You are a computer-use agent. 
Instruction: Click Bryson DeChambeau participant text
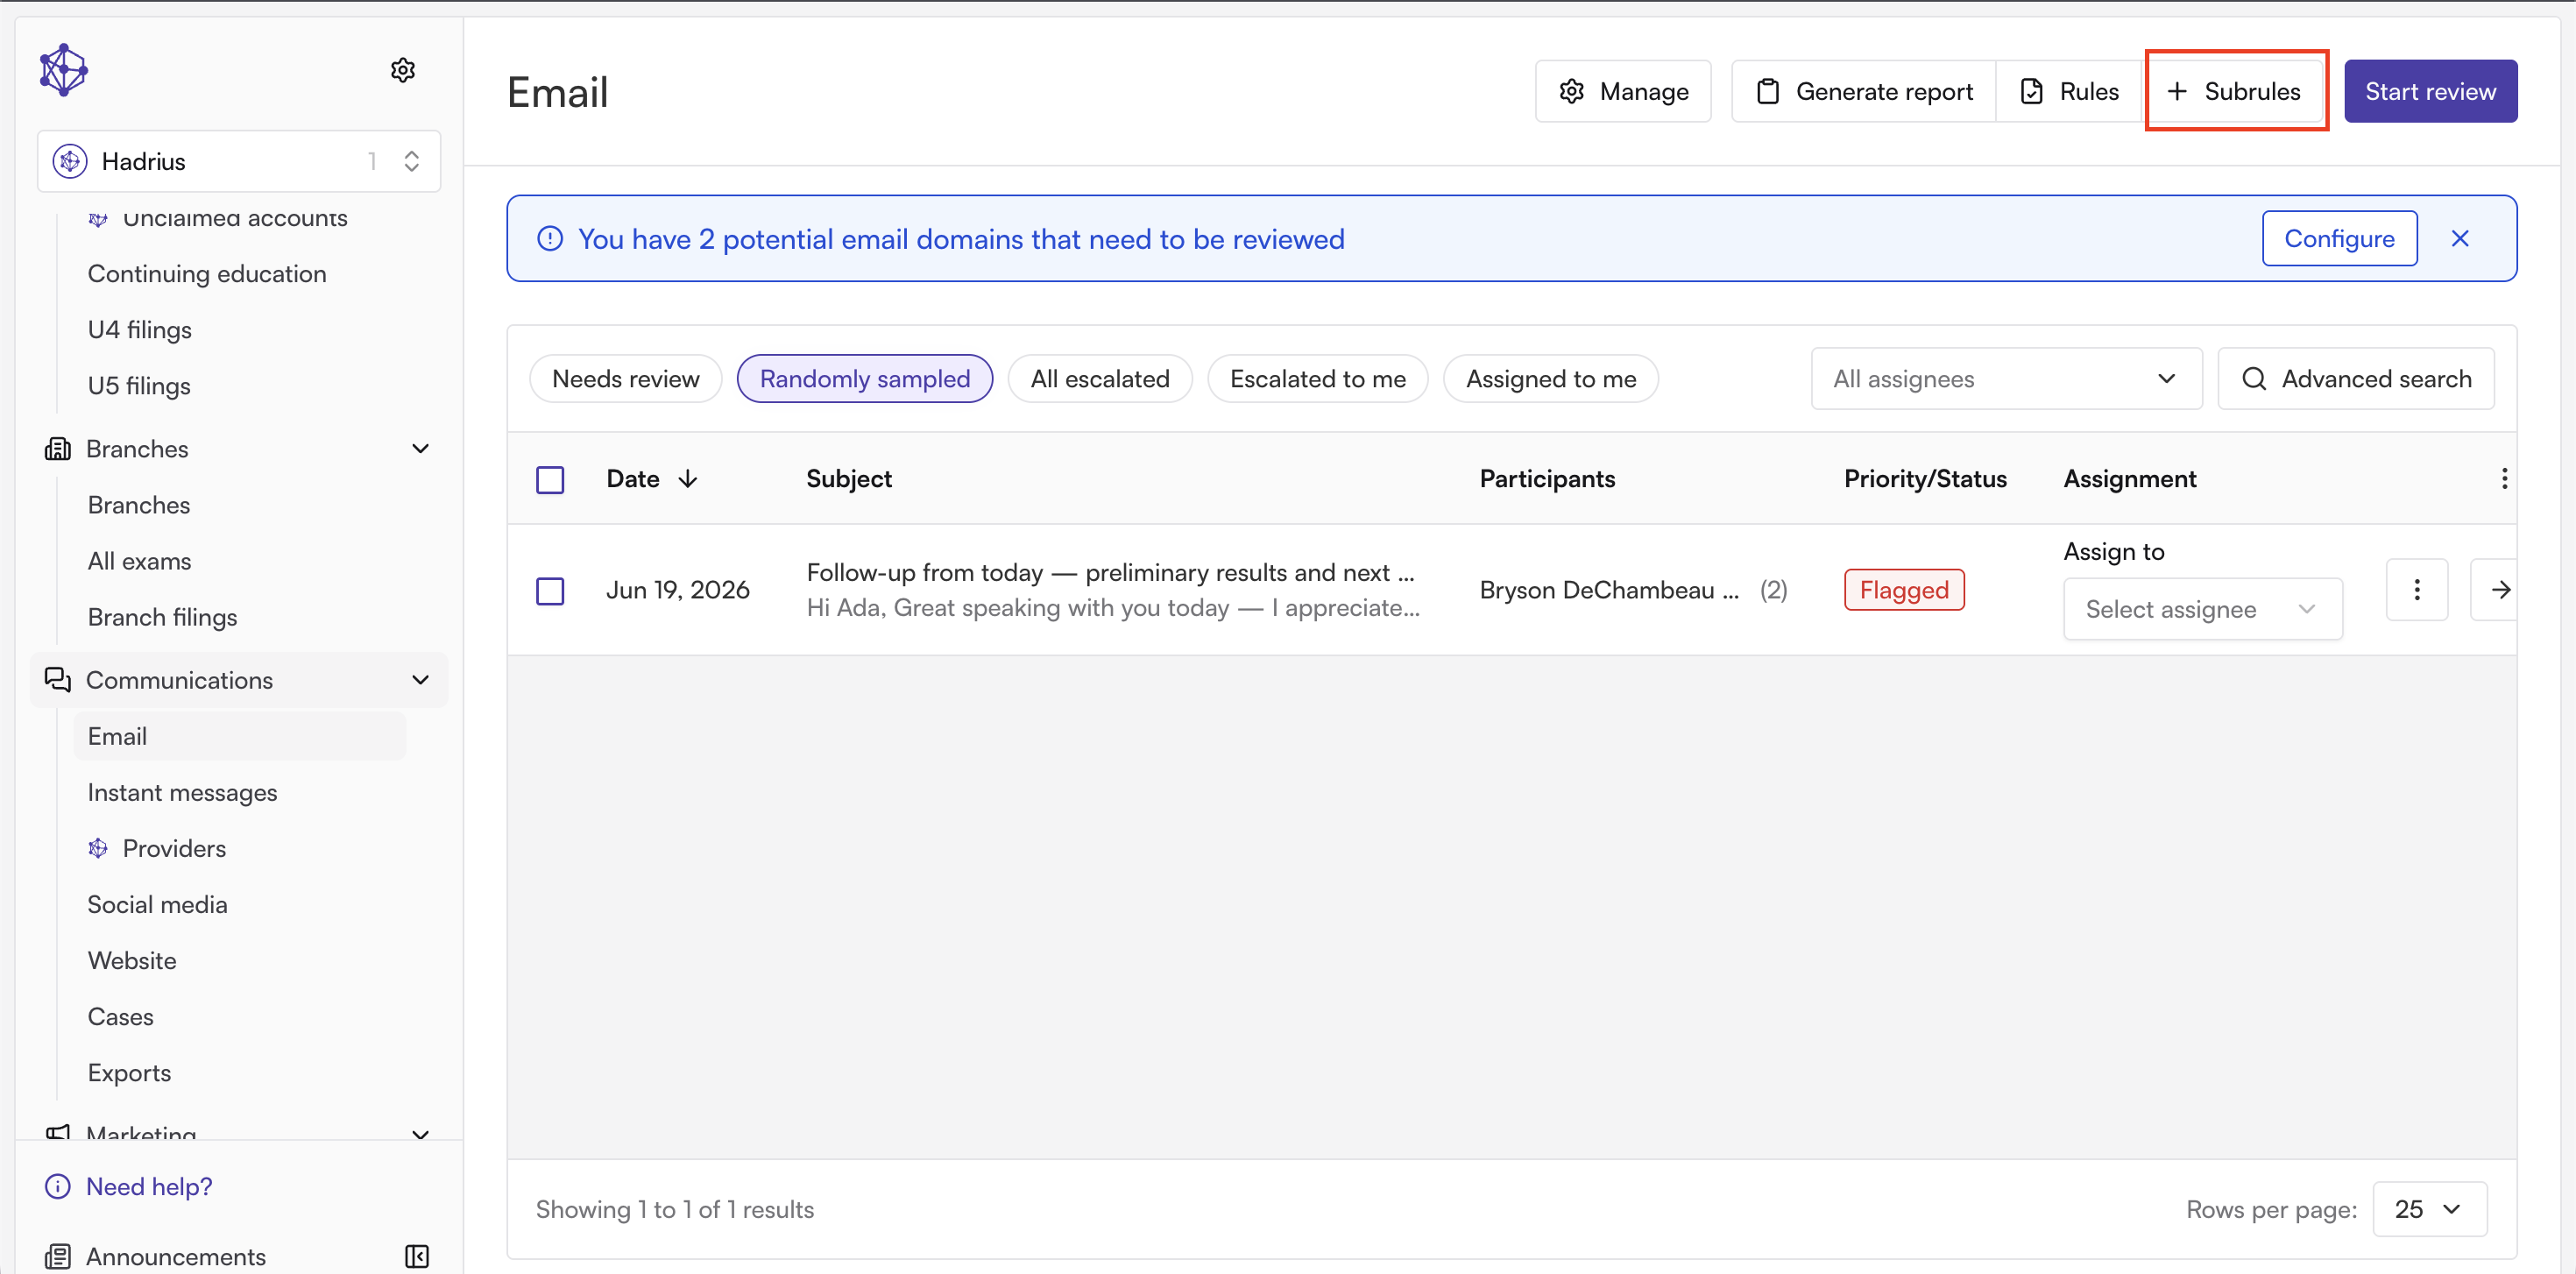click(1609, 590)
